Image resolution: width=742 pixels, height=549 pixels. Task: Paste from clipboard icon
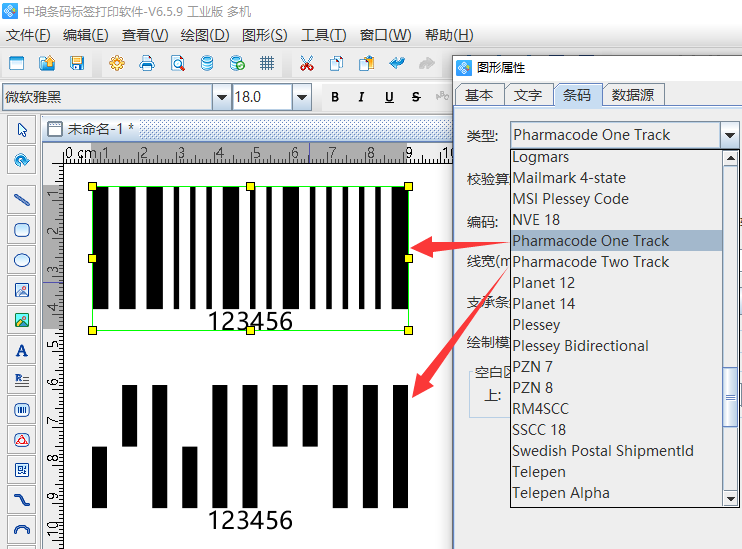367,63
